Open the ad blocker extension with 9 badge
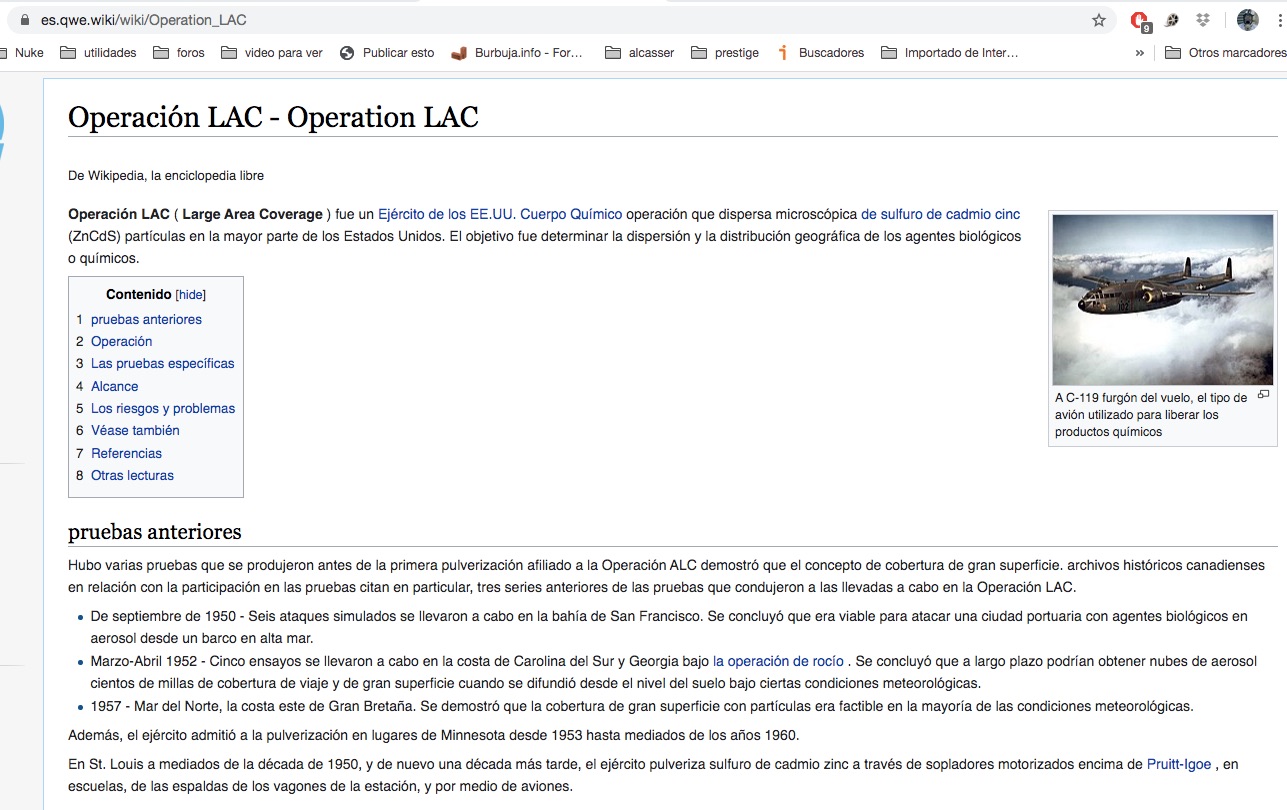Screen dimensions: 1287x810 [1139, 20]
